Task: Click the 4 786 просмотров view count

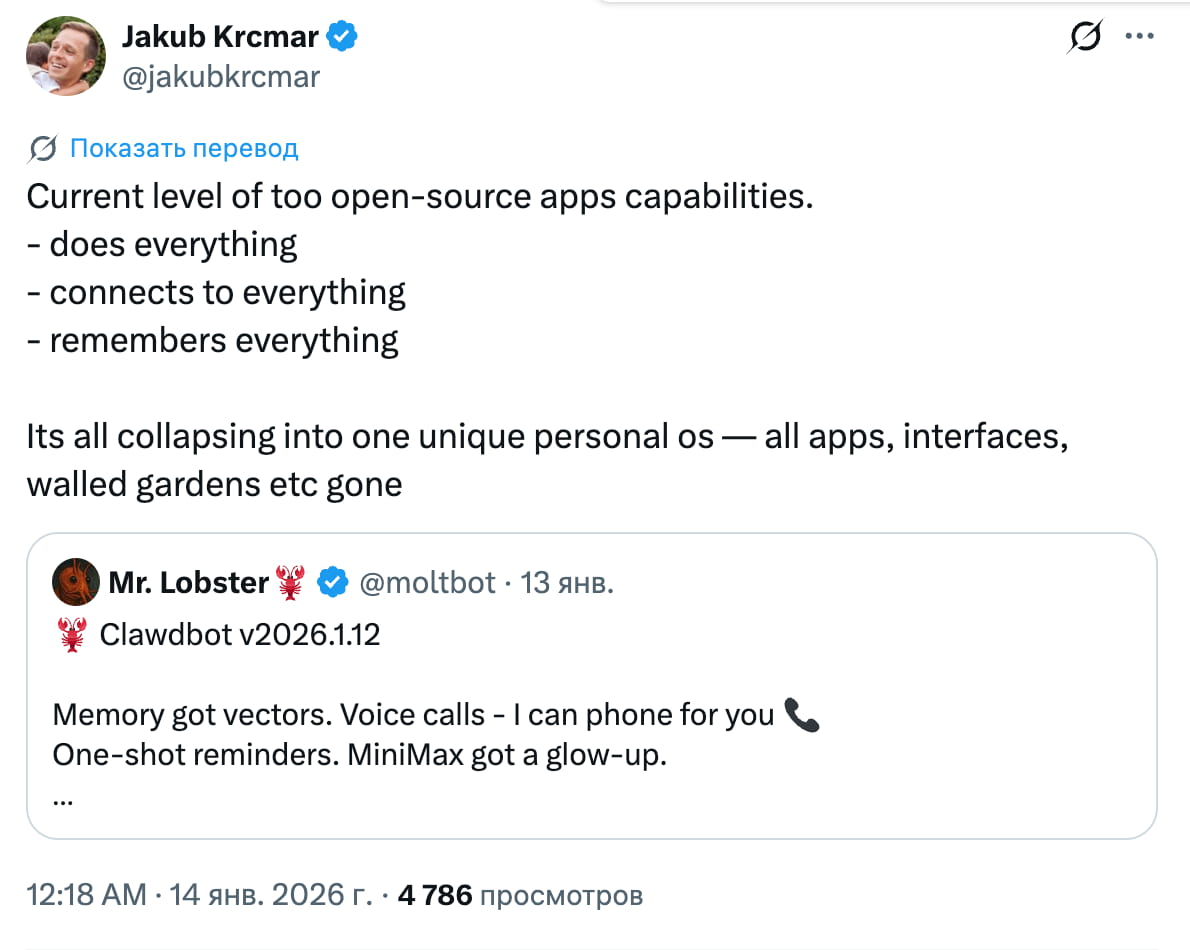Action: click(520, 895)
